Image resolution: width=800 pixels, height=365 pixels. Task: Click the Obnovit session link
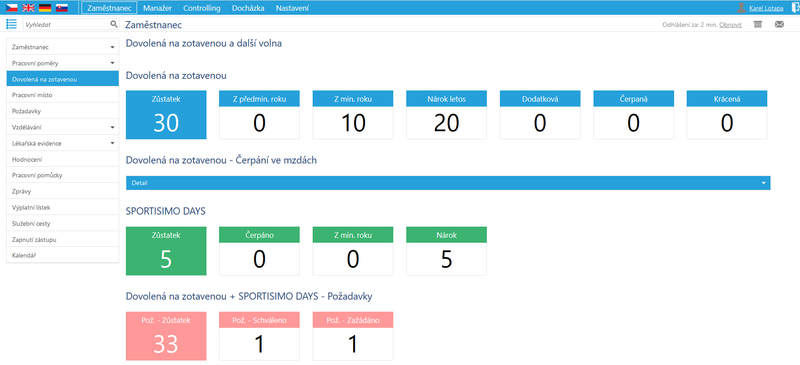pyautogui.click(x=731, y=25)
